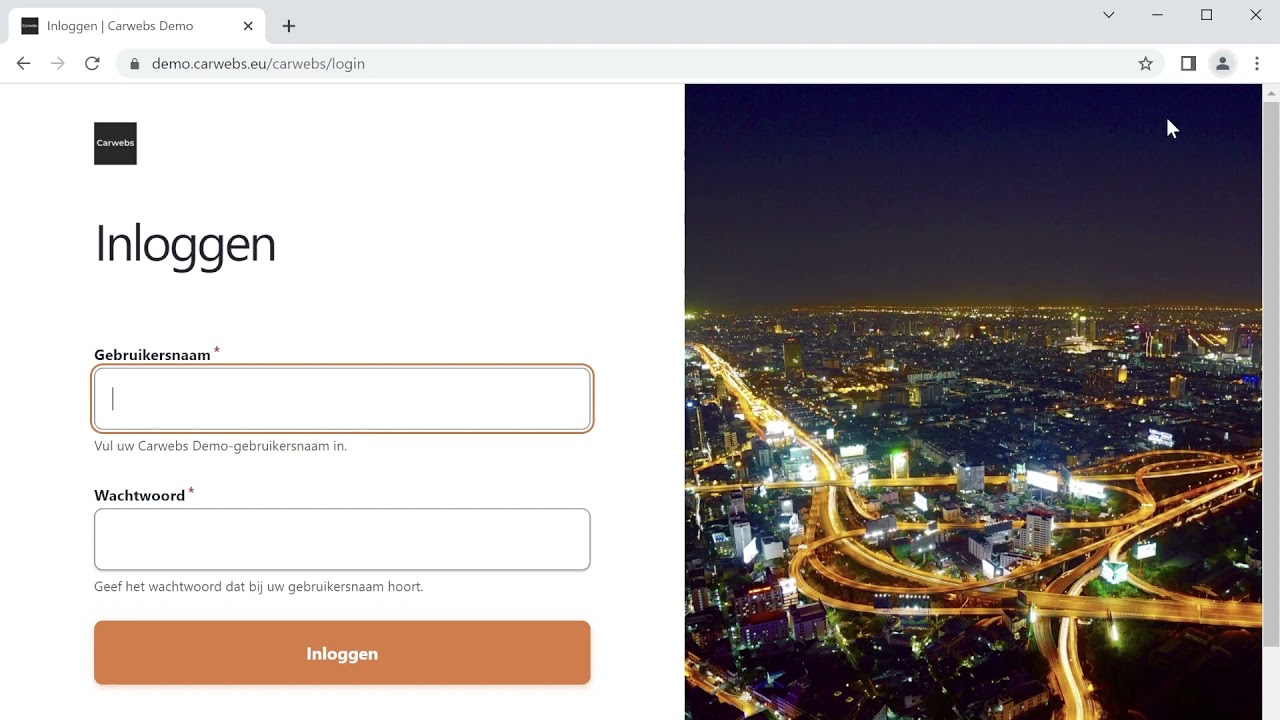Screen dimensions: 1280x720
Task: Click the address bar URL demo.carwebs.eu/carwebs/login
Action: pyautogui.click(x=258, y=63)
